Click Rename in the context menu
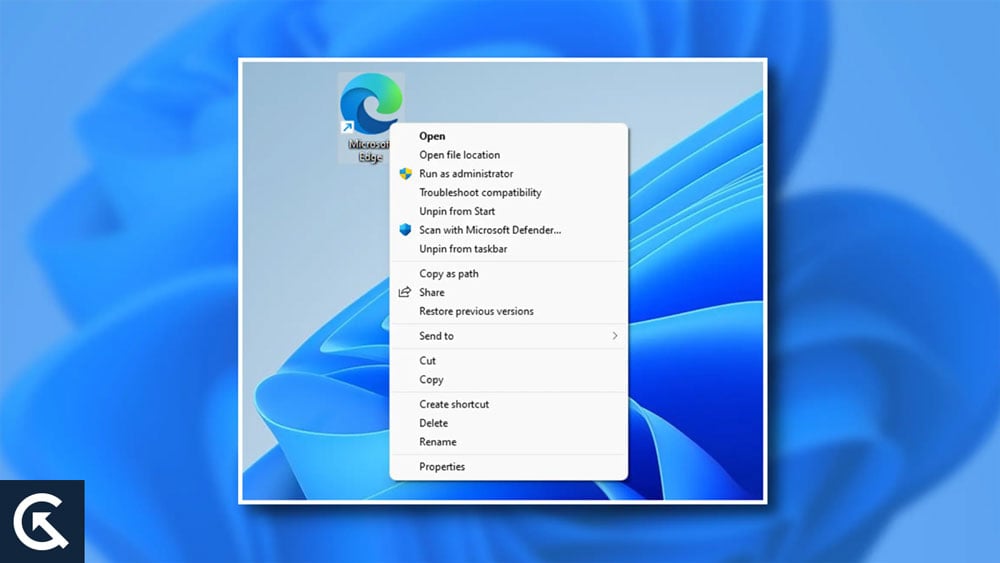The image size is (1000, 563). click(x=437, y=442)
